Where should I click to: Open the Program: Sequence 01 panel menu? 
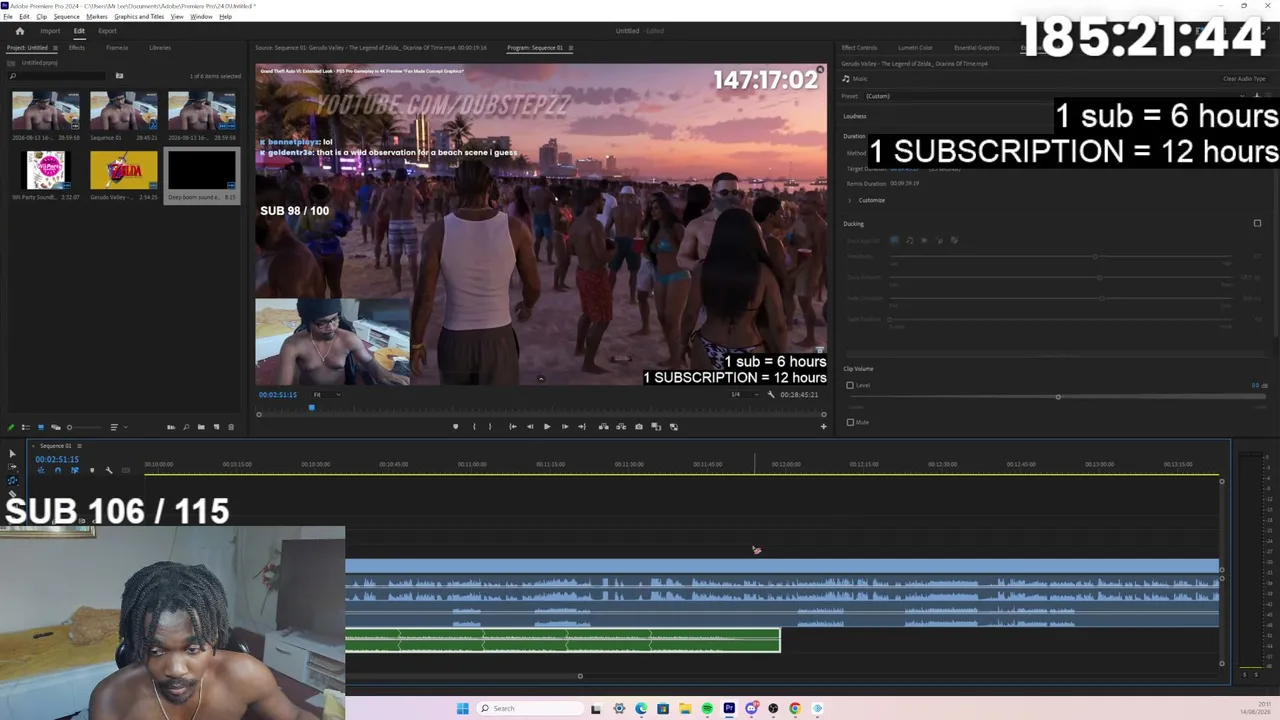click(x=571, y=48)
